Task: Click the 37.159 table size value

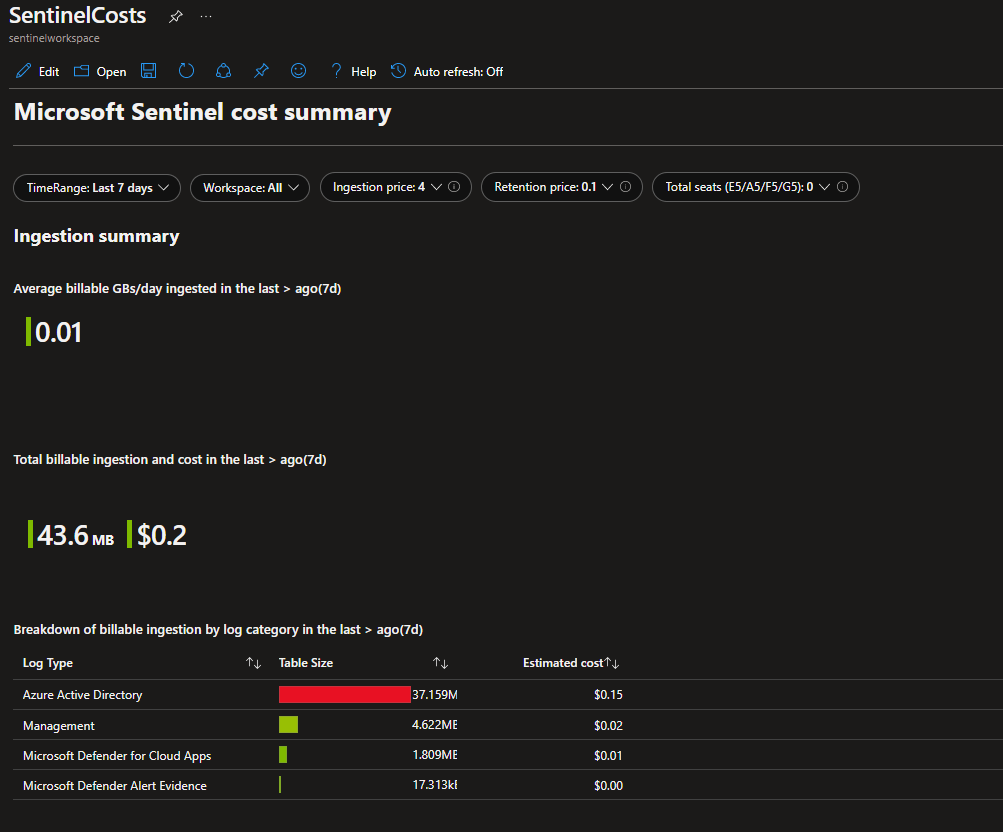Action: (x=435, y=695)
